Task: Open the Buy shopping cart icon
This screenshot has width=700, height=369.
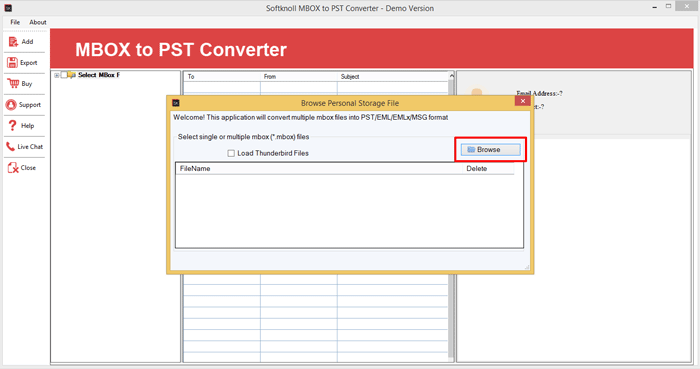Action: (13, 83)
